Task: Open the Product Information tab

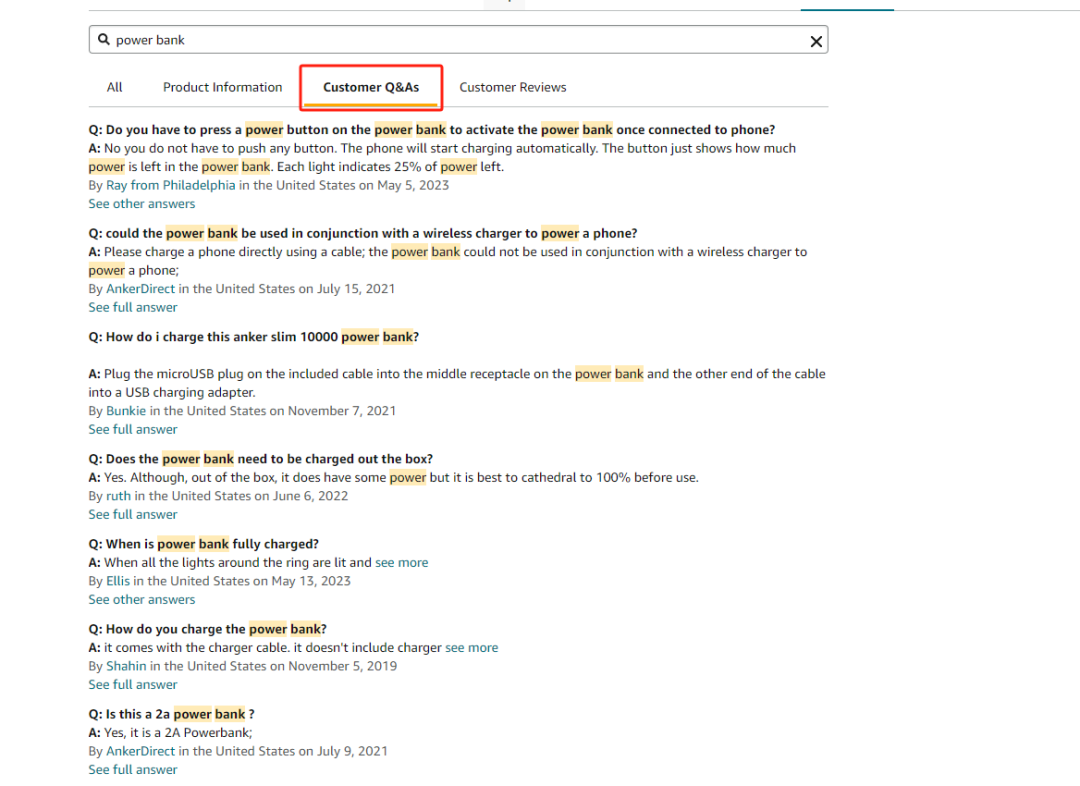Action: [x=222, y=87]
